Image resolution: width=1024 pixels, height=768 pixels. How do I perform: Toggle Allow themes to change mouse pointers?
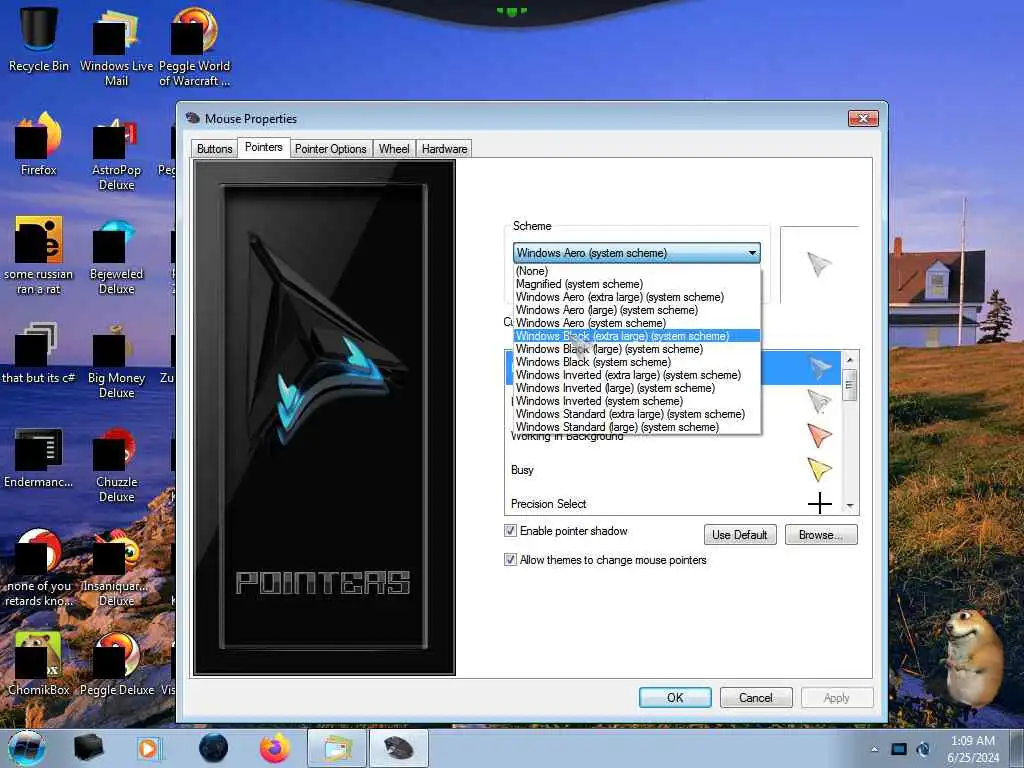[511, 560]
